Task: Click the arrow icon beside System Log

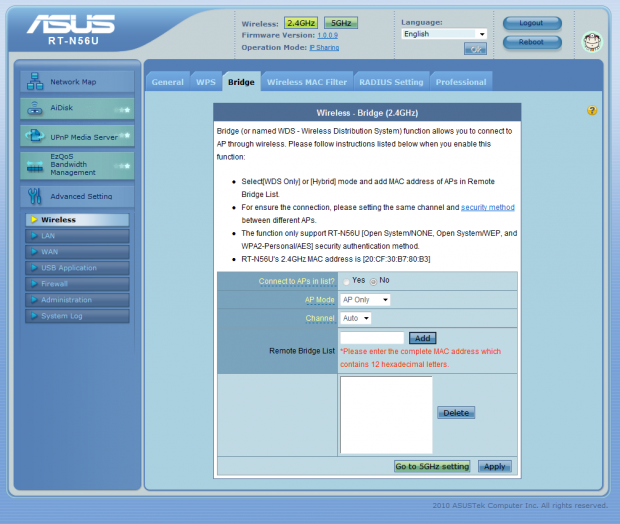Action: pyautogui.click(x=34, y=316)
